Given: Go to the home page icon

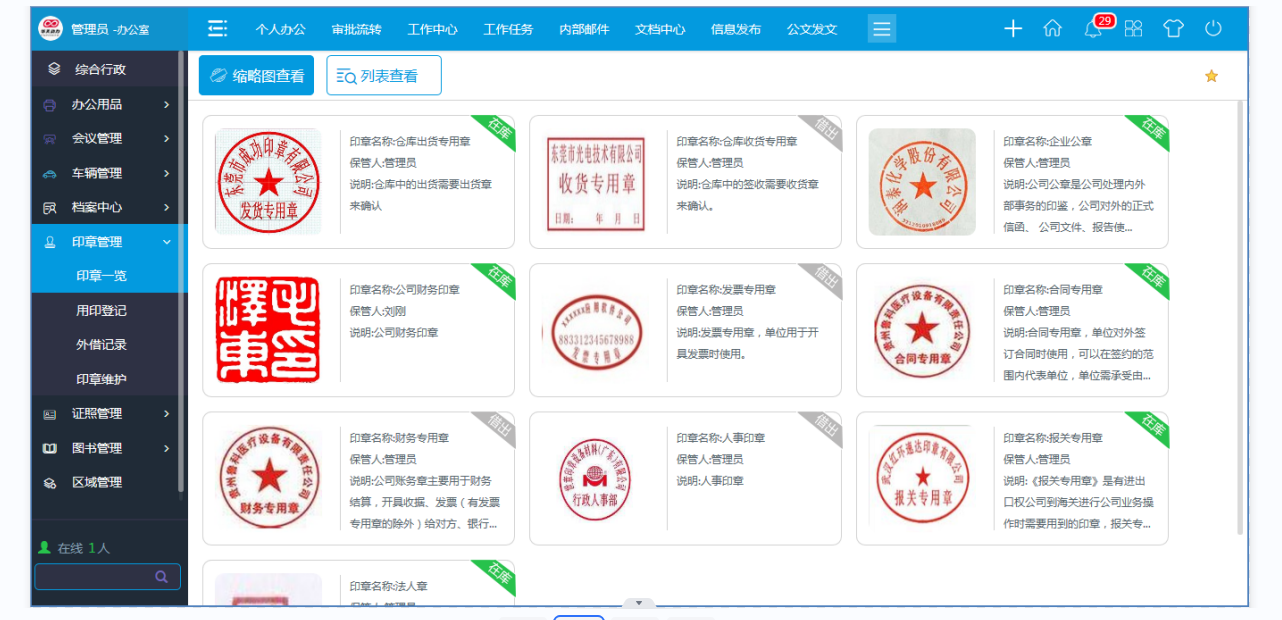Looking at the screenshot, I should pyautogui.click(x=1052, y=29).
